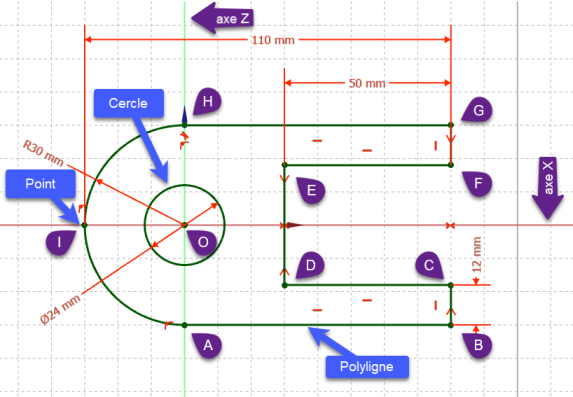The height and width of the screenshot is (397, 573).
Task: Click the 12 mm vertical dimension
Action: click(477, 255)
